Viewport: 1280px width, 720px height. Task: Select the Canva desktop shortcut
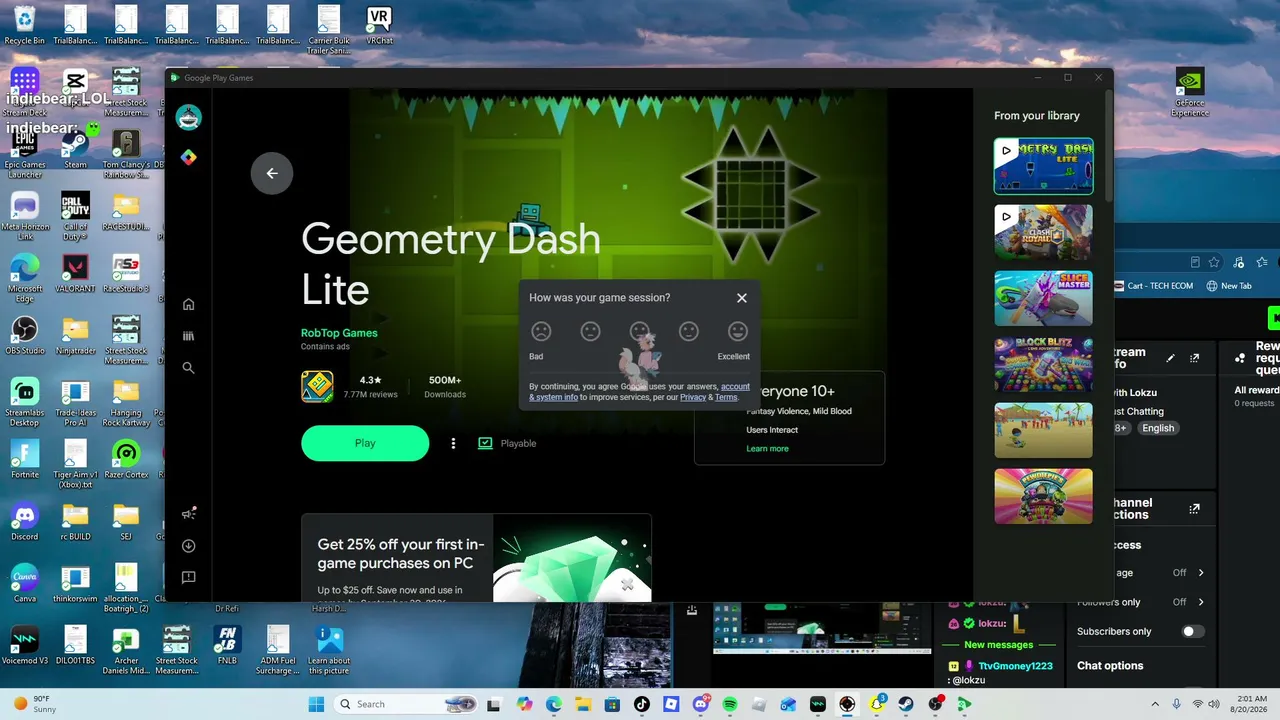25,584
